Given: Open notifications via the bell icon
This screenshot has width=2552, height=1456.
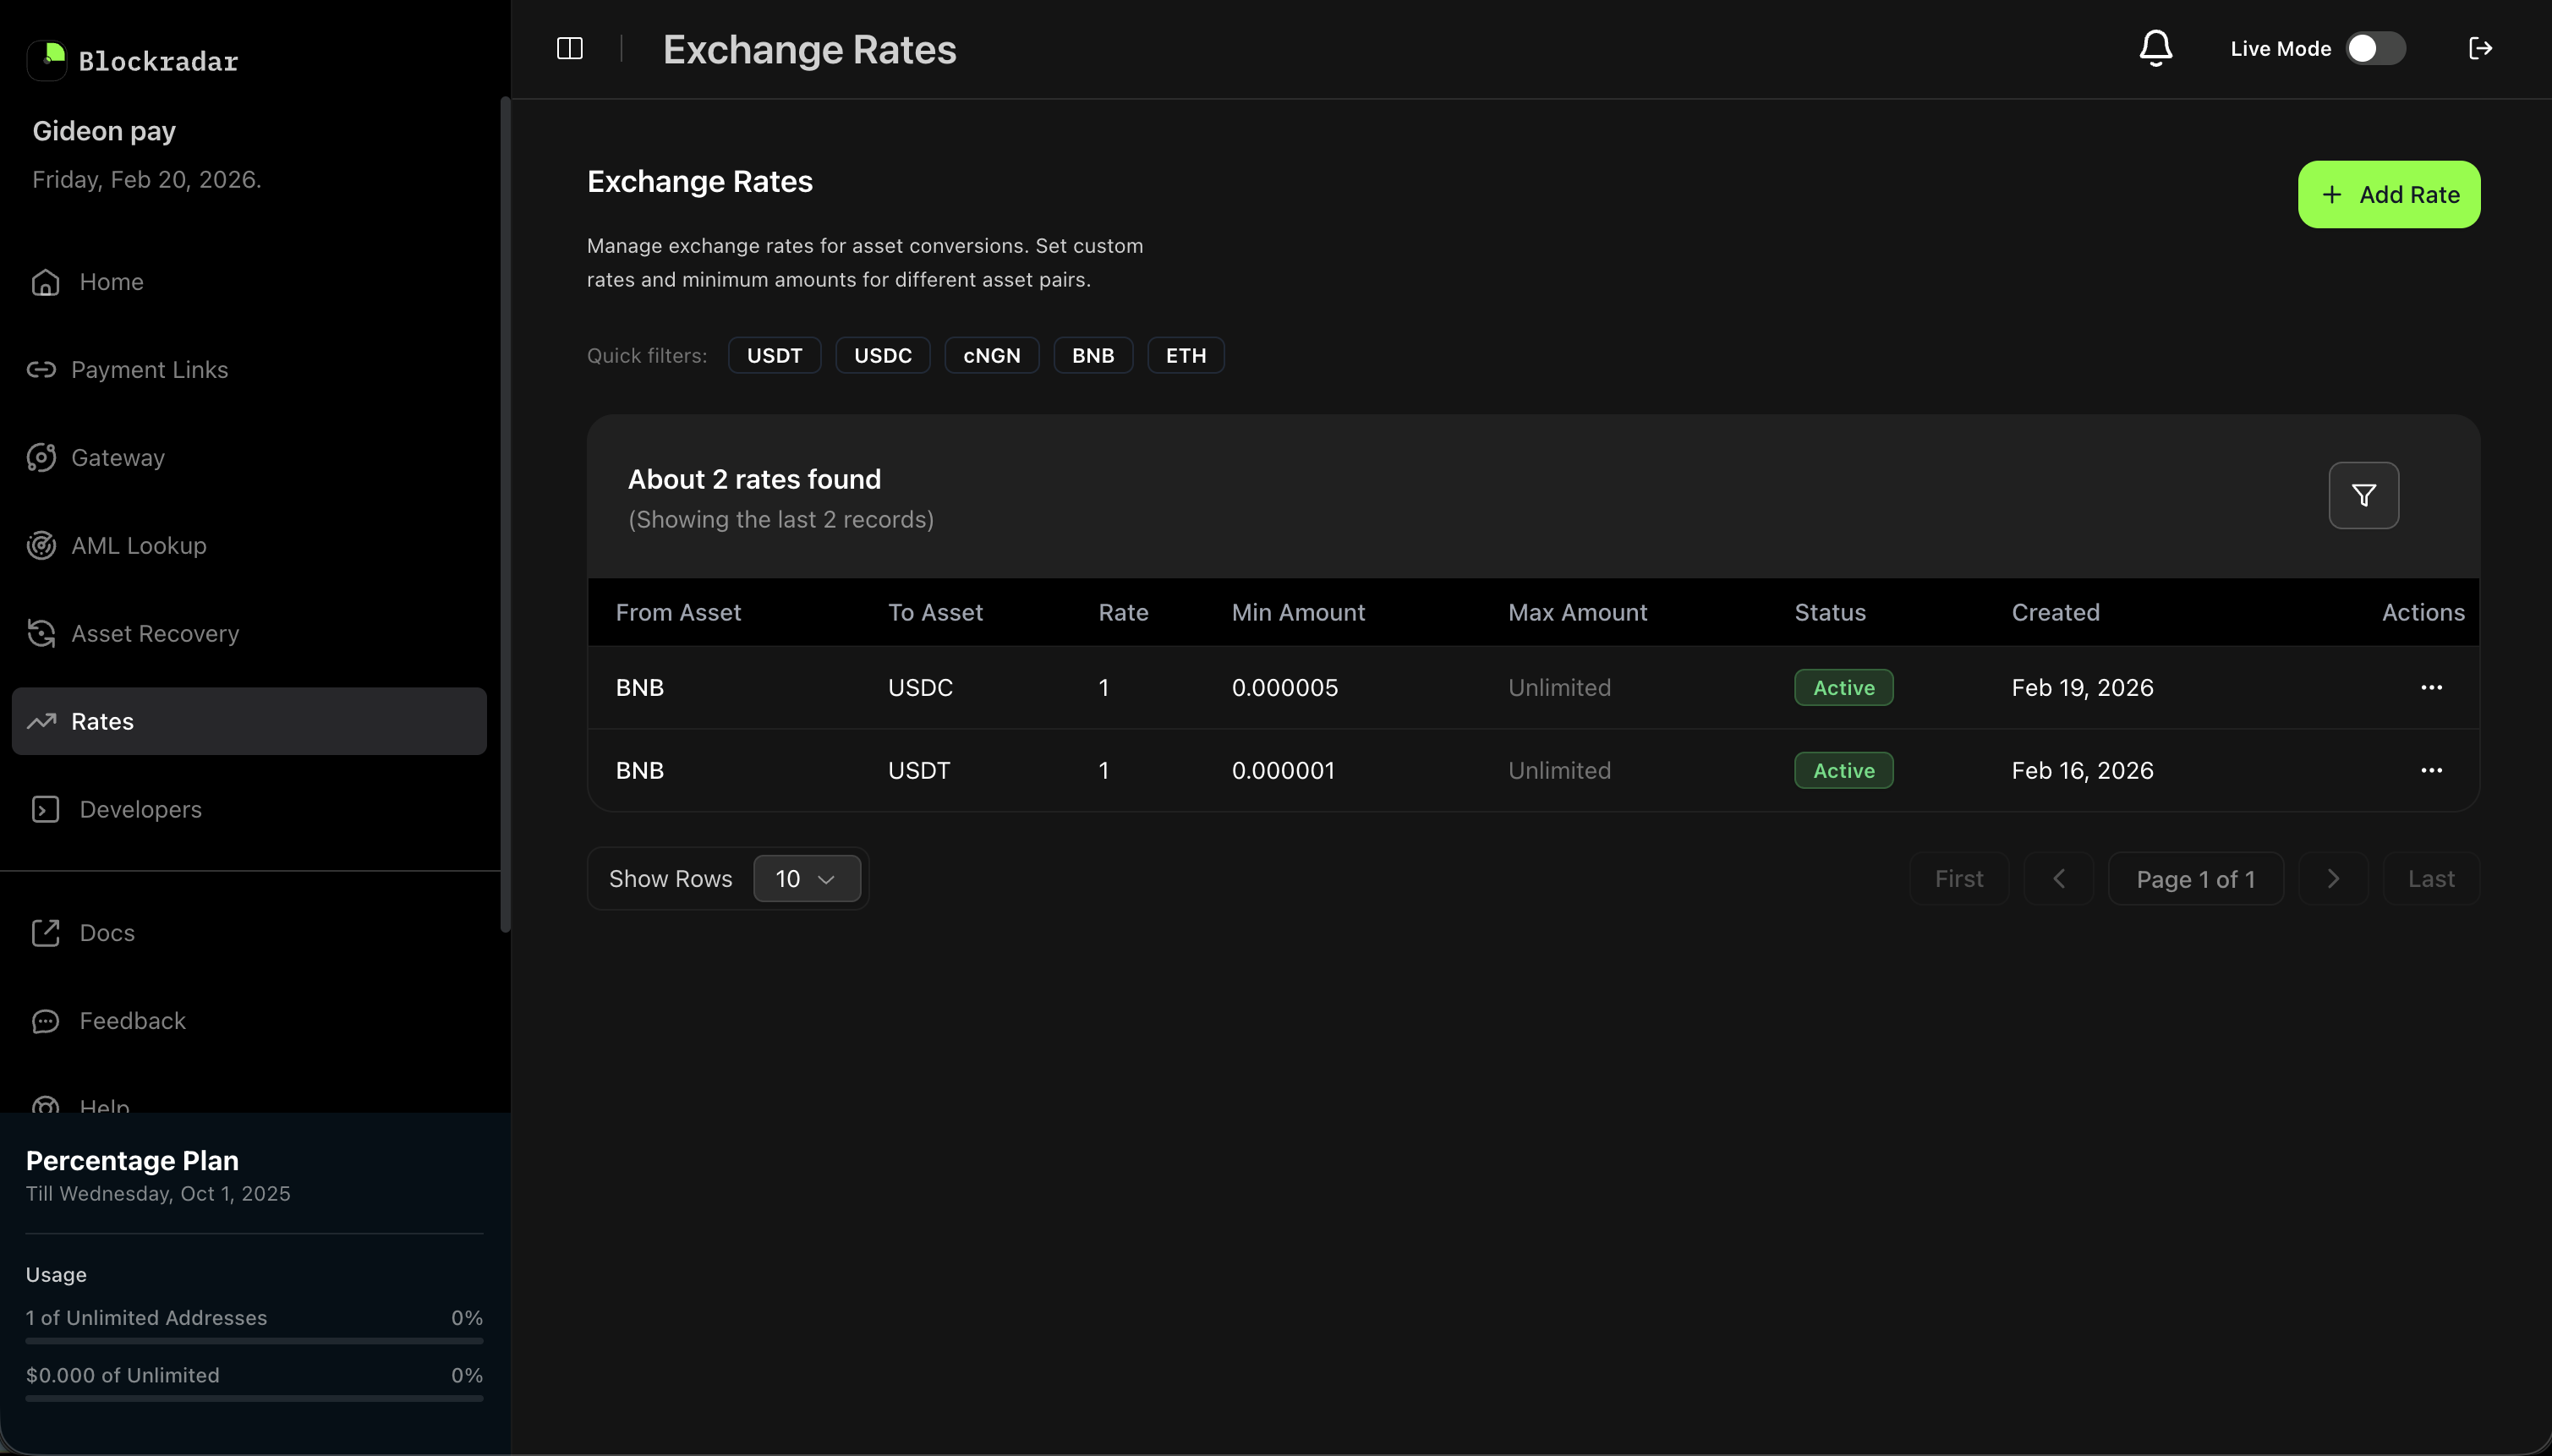Looking at the screenshot, I should pyautogui.click(x=2154, y=47).
